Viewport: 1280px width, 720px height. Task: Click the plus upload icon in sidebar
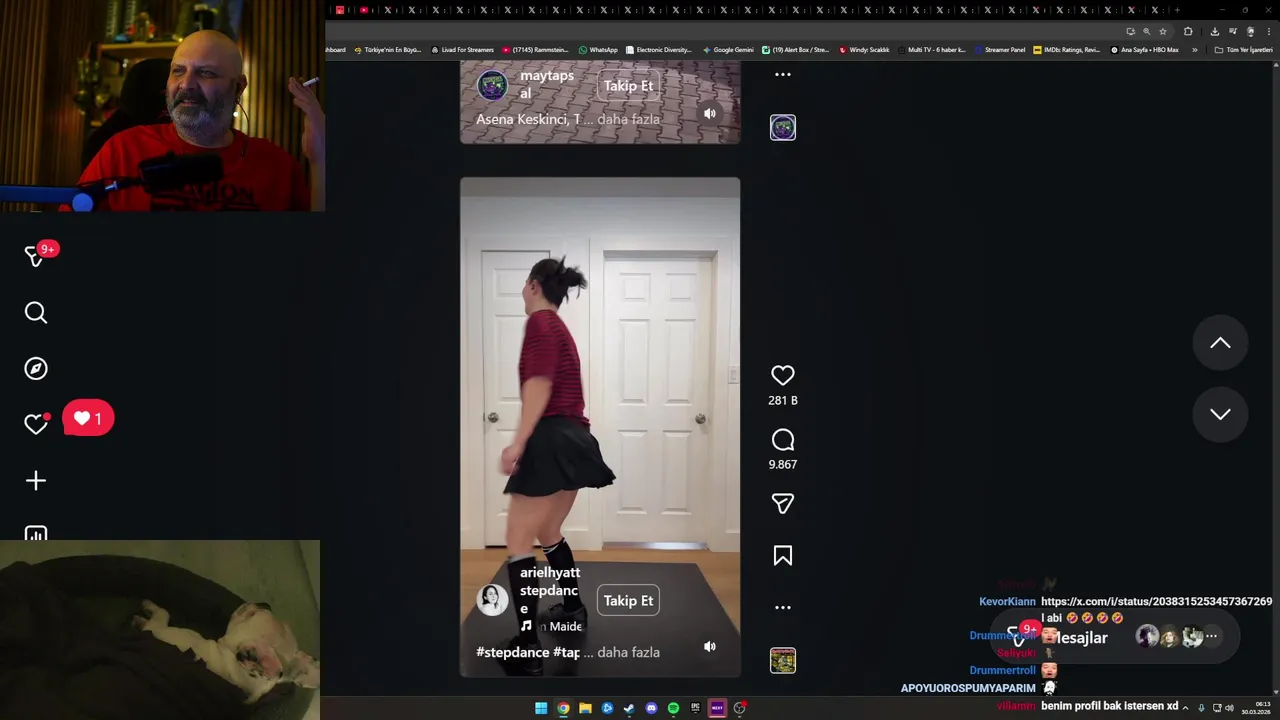click(x=36, y=481)
